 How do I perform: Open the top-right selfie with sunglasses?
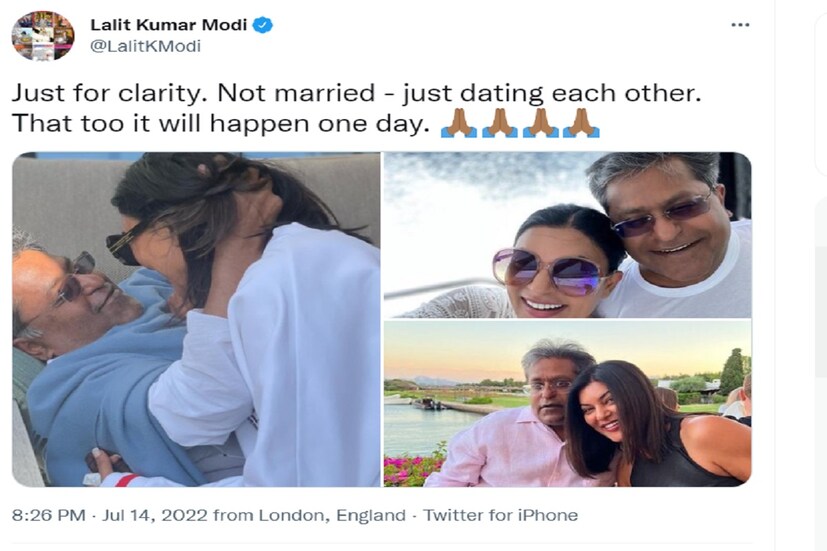click(566, 235)
